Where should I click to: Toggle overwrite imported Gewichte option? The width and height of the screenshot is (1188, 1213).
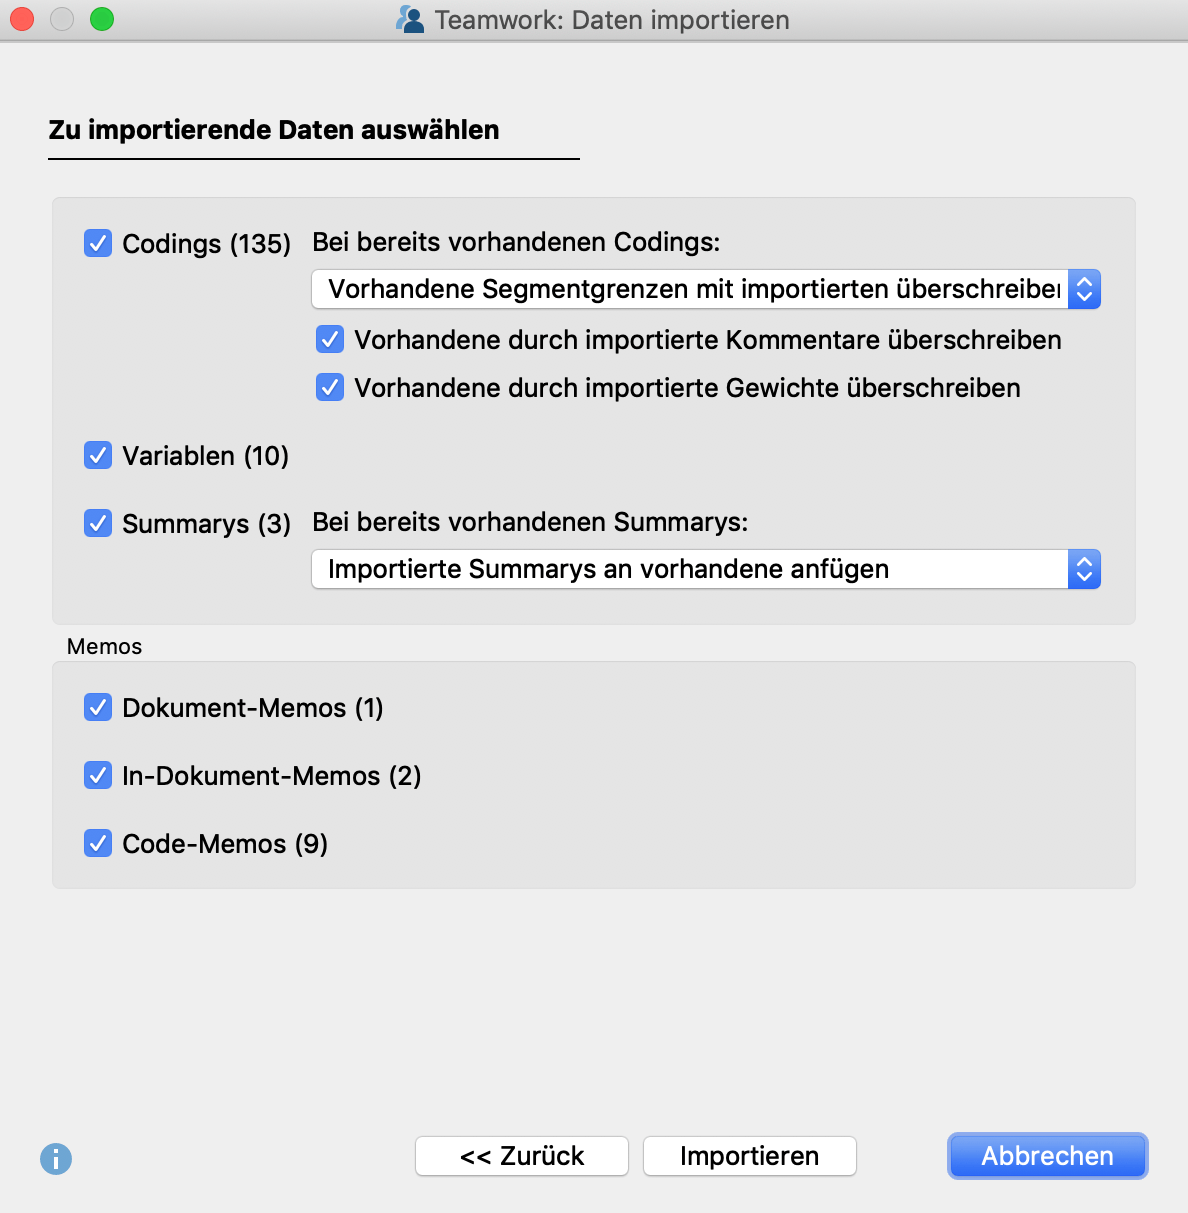[x=330, y=388]
